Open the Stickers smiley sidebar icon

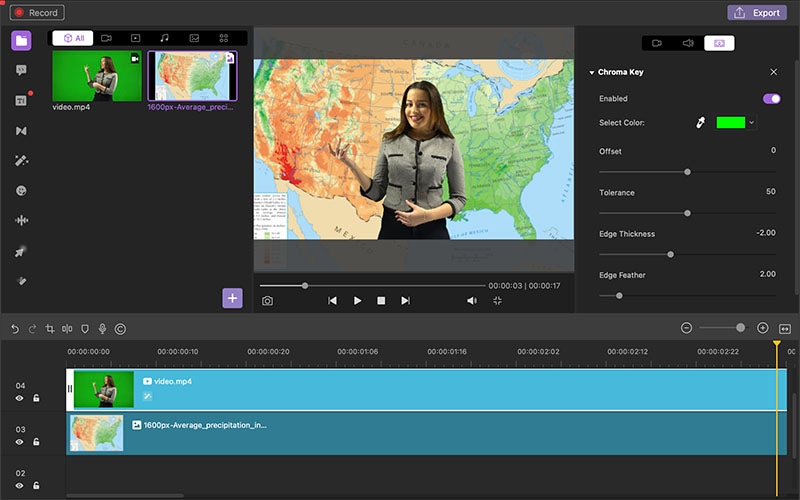click(21, 191)
